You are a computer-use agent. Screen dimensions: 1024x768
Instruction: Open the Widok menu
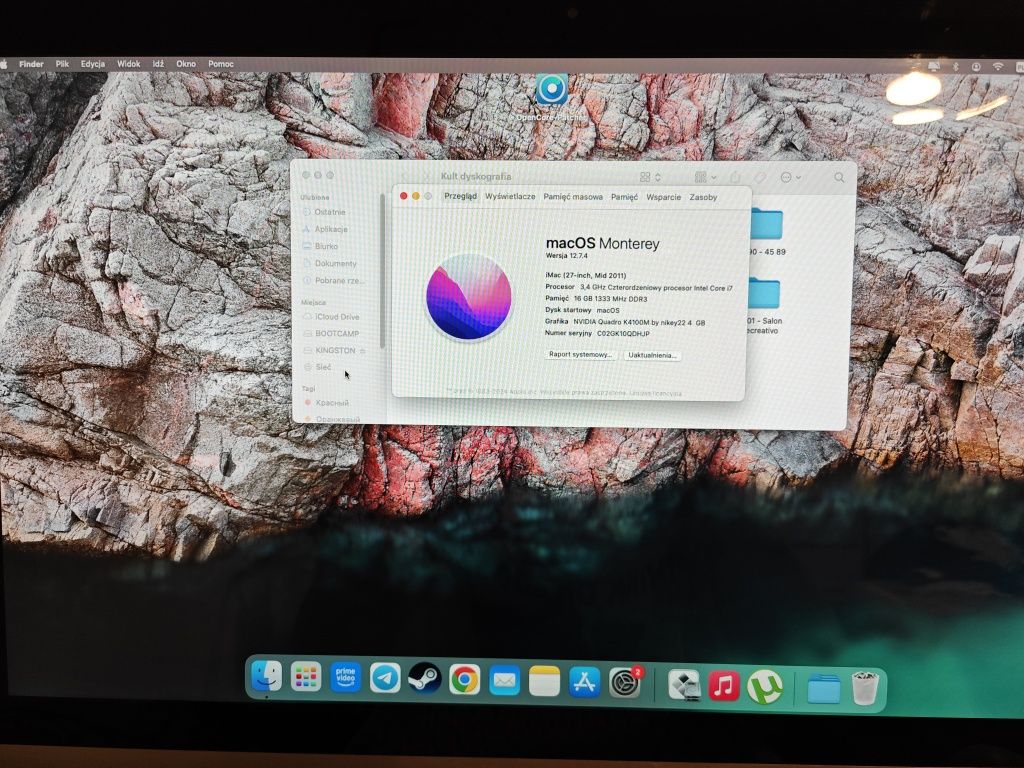(129, 64)
